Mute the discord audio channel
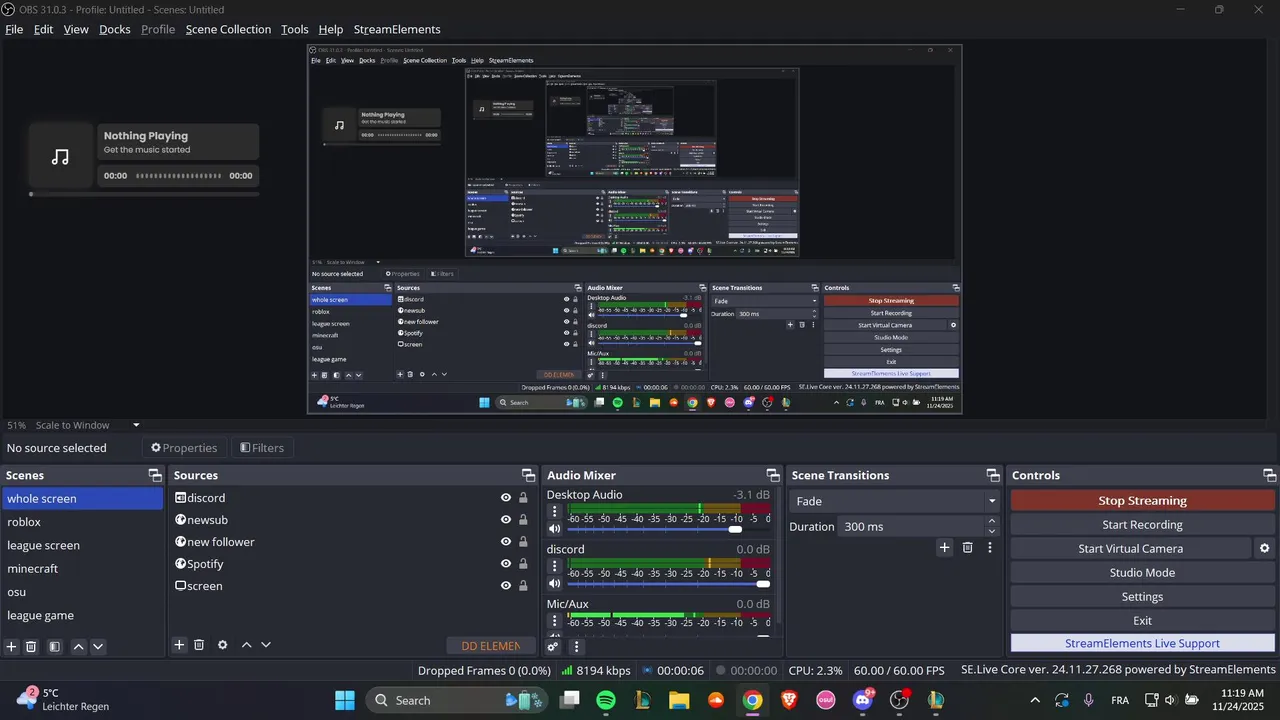This screenshot has width=1280, height=720. (555, 584)
